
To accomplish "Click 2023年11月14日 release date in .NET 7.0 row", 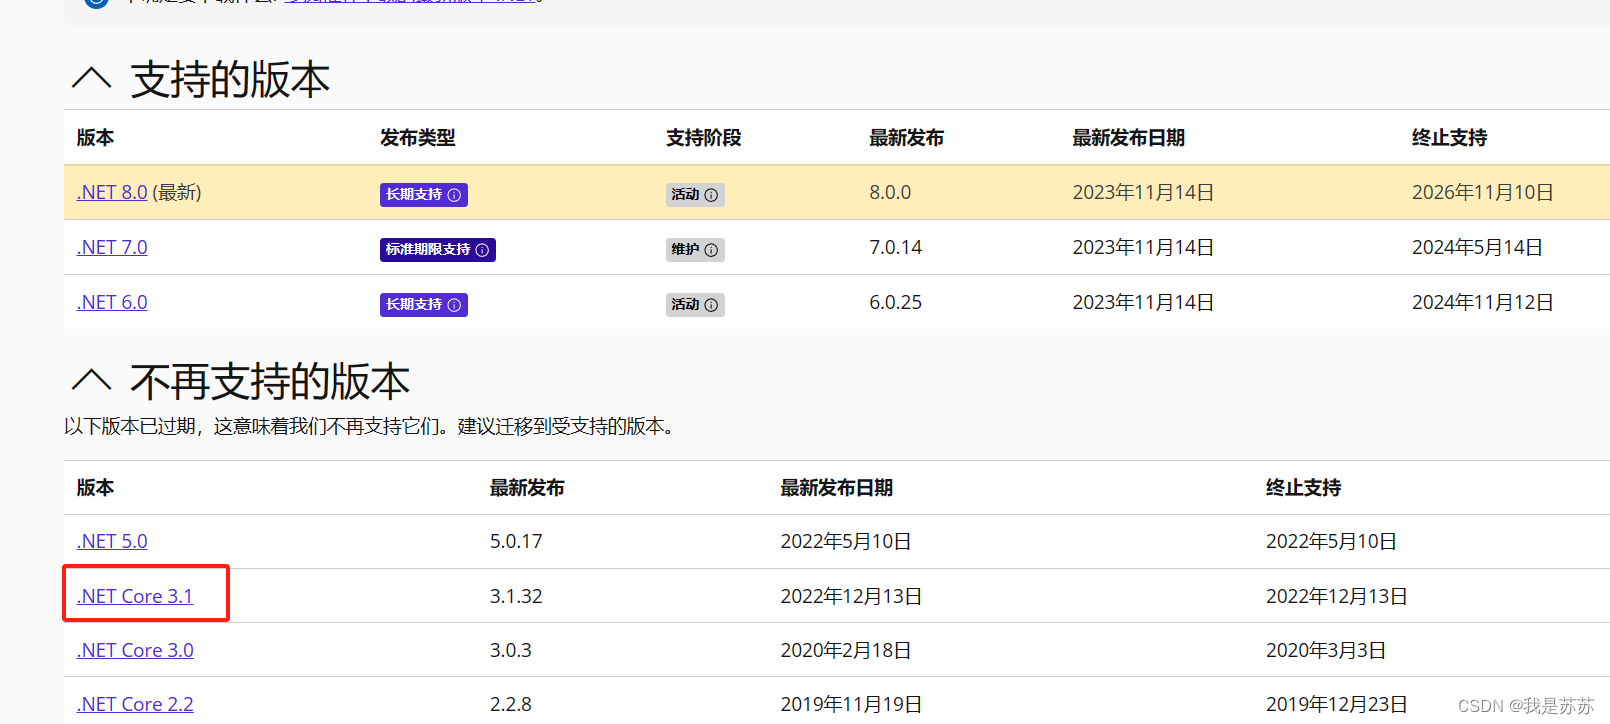I will click(1144, 247).
